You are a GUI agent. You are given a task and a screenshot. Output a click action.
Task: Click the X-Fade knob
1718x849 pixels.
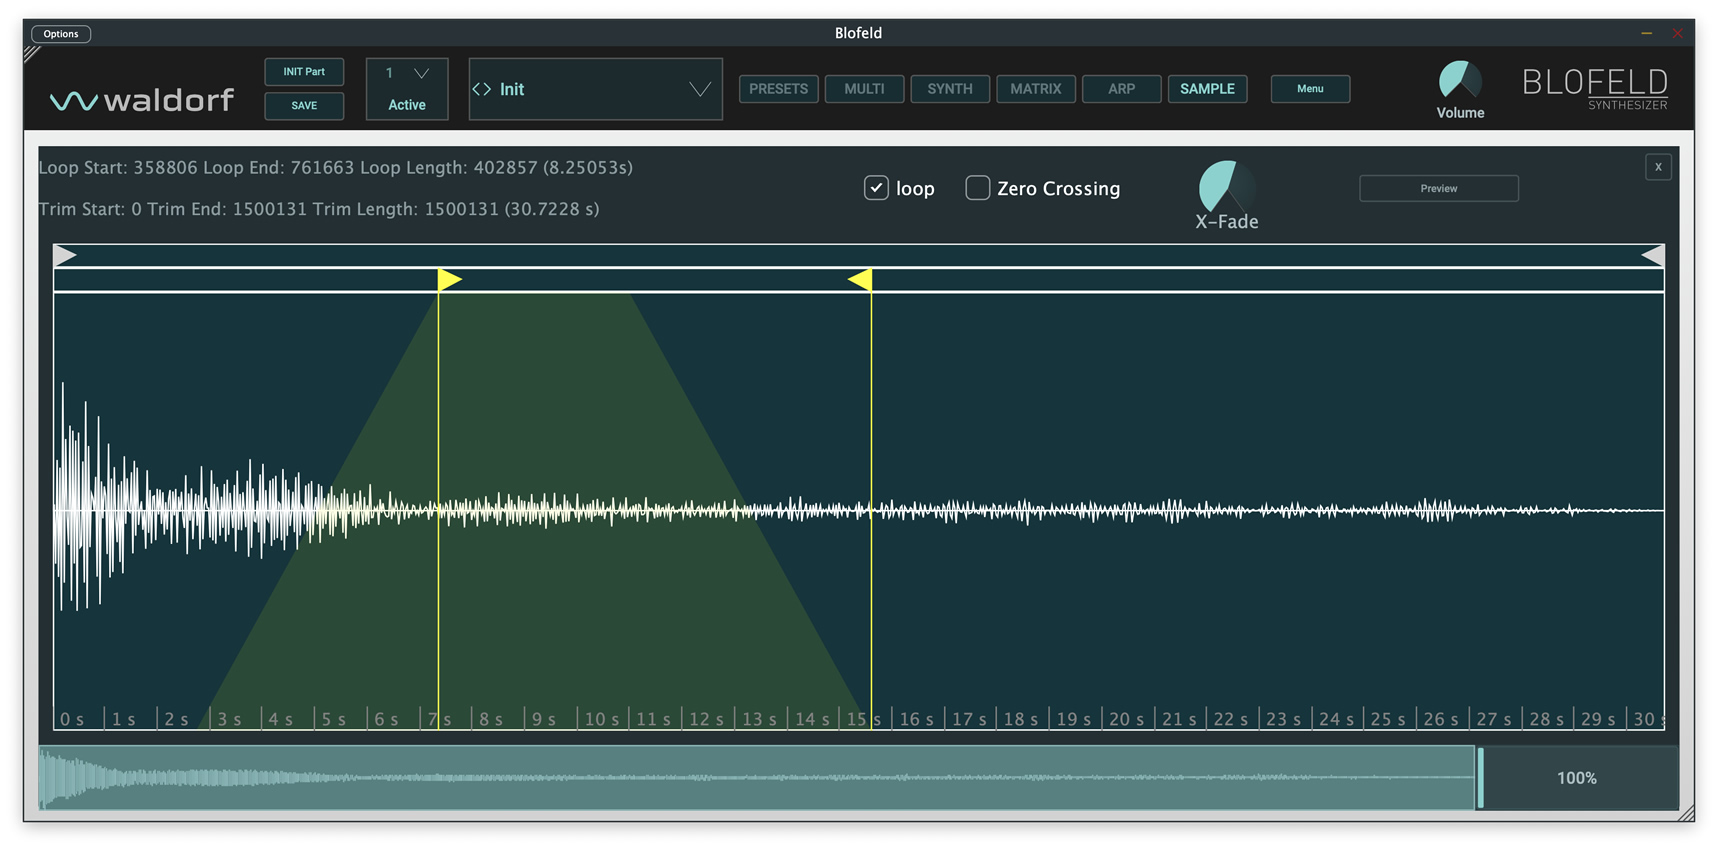pos(1227,186)
